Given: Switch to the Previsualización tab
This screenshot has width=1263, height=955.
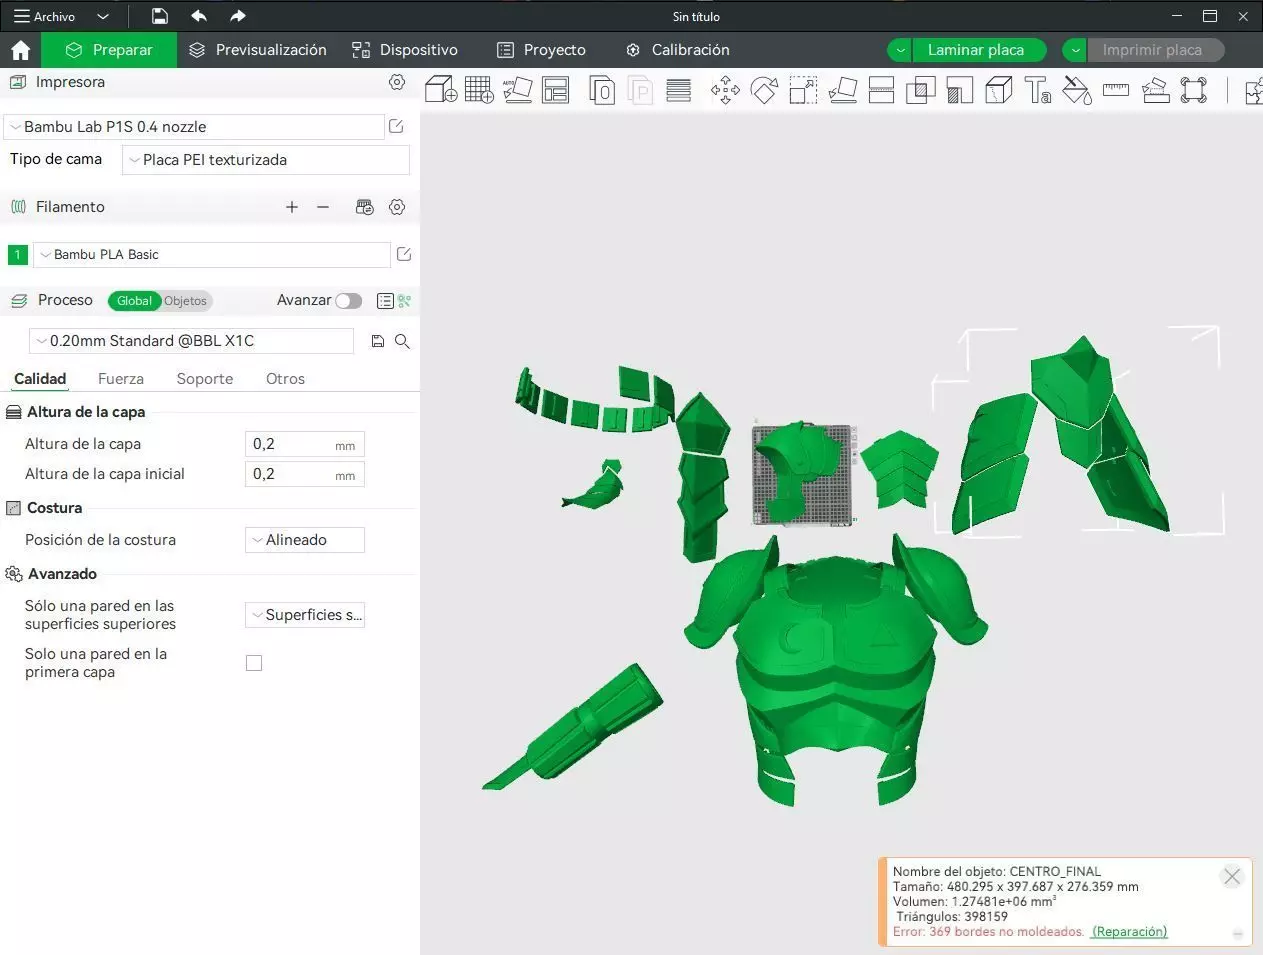Looking at the screenshot, I should 258,50.
